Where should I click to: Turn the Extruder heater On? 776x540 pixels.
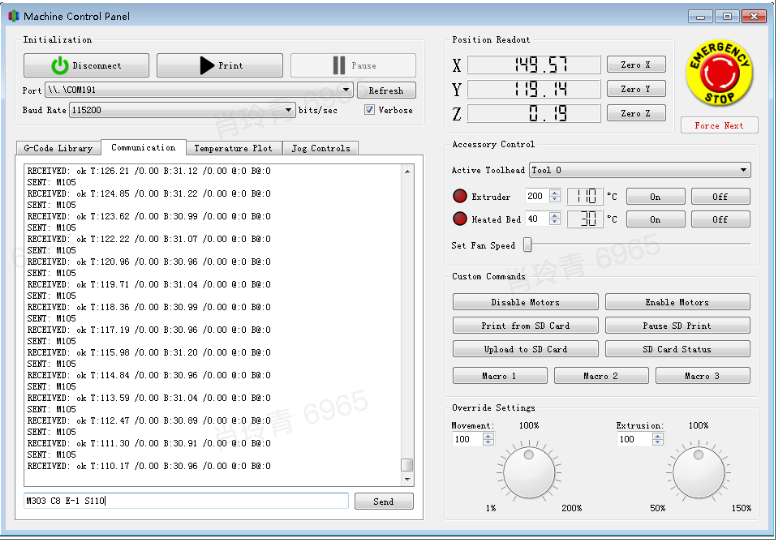[655, 197]
